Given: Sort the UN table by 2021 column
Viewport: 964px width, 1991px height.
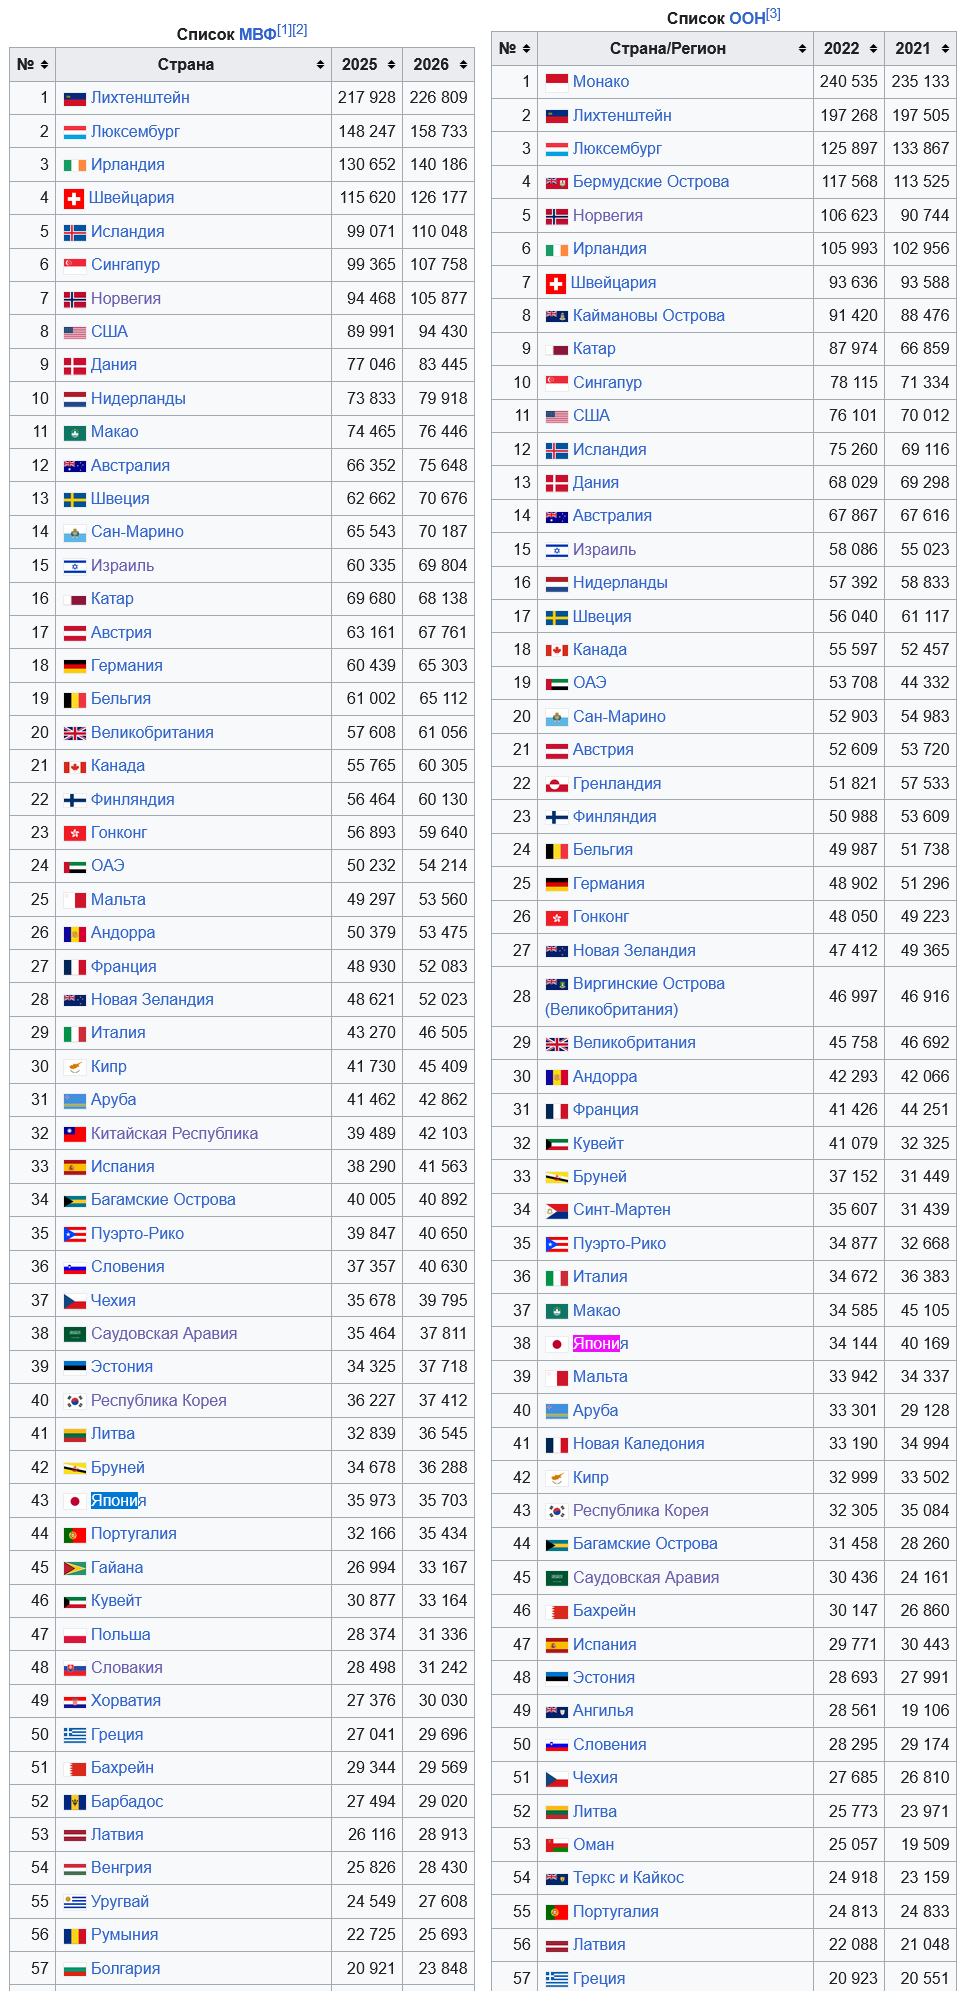Looking at the screenshot, I should click(921, 48).
